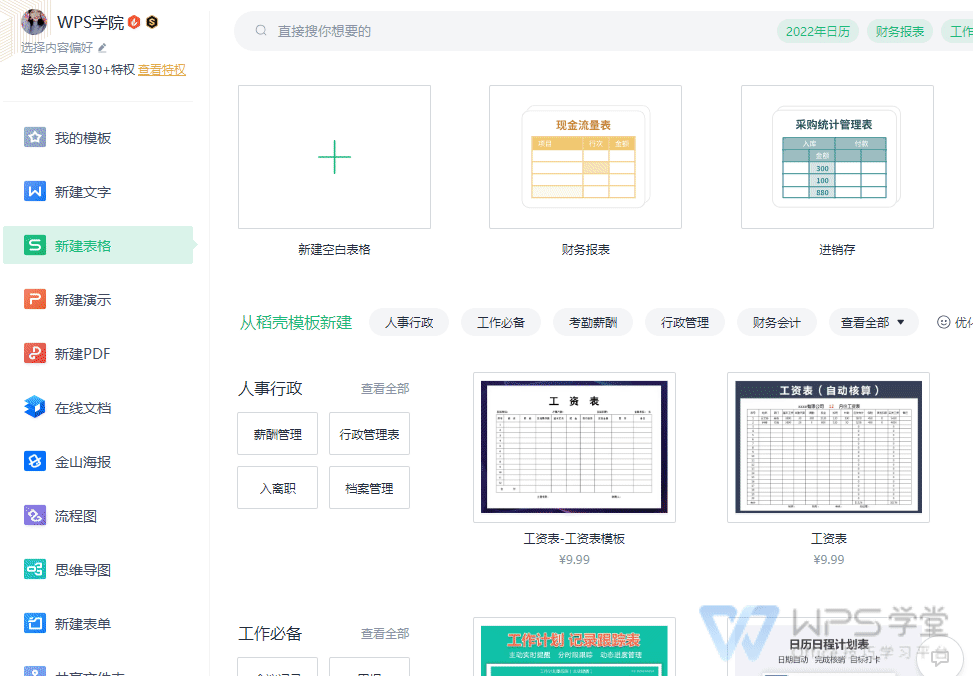Viewport: 973px width, 676px height.
Task: Click the 新建文字 W icon
Action: pyautogui.click(x=35, y=191)
